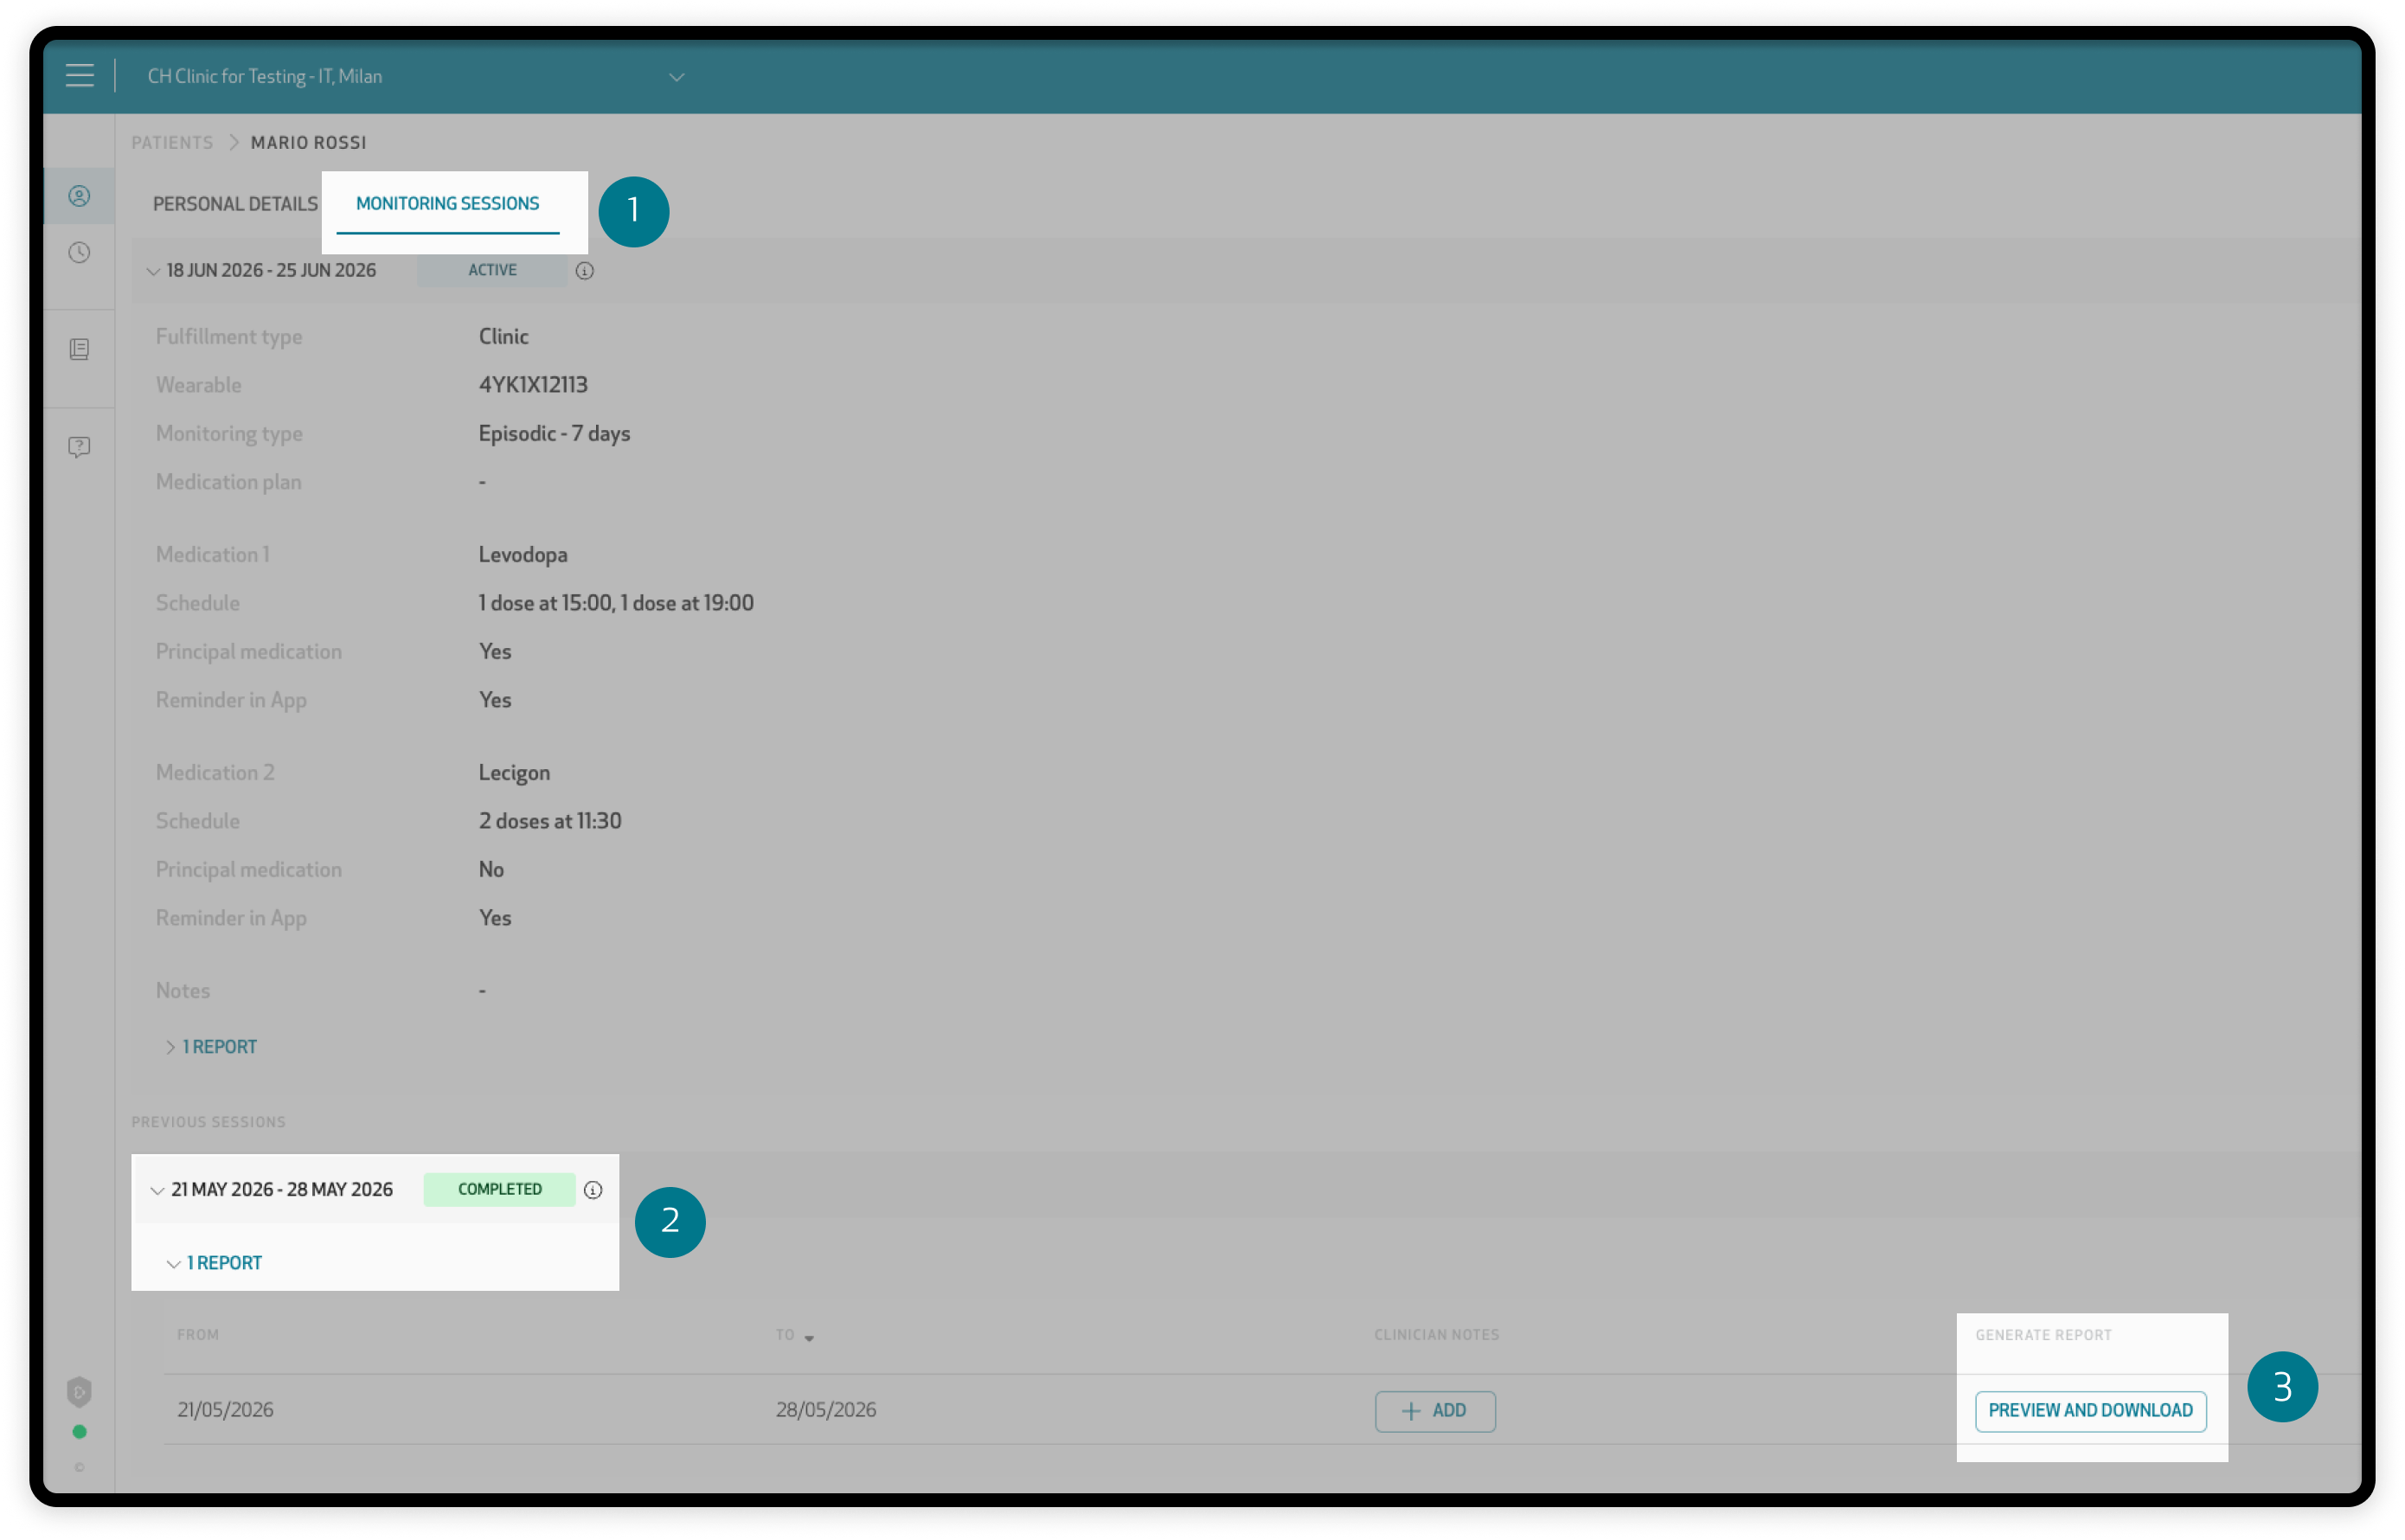Click Lecigon medication value
The height and width of the screenshot is (1540, 2405).
[x=514, y=773]
